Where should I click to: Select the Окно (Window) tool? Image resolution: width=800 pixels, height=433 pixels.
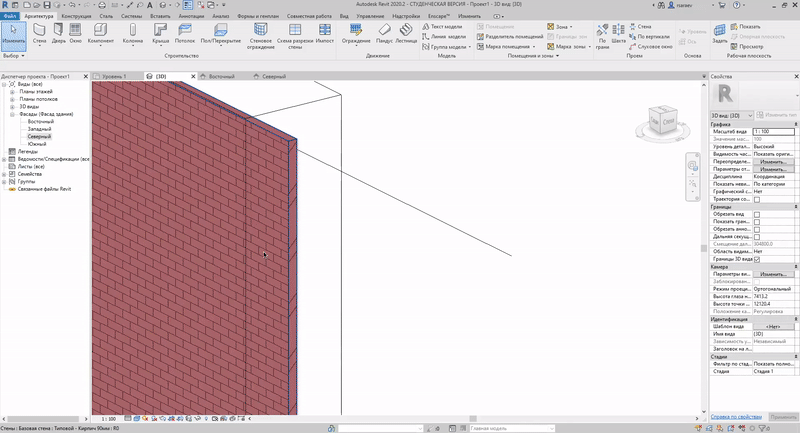click(x=78, y=34)
